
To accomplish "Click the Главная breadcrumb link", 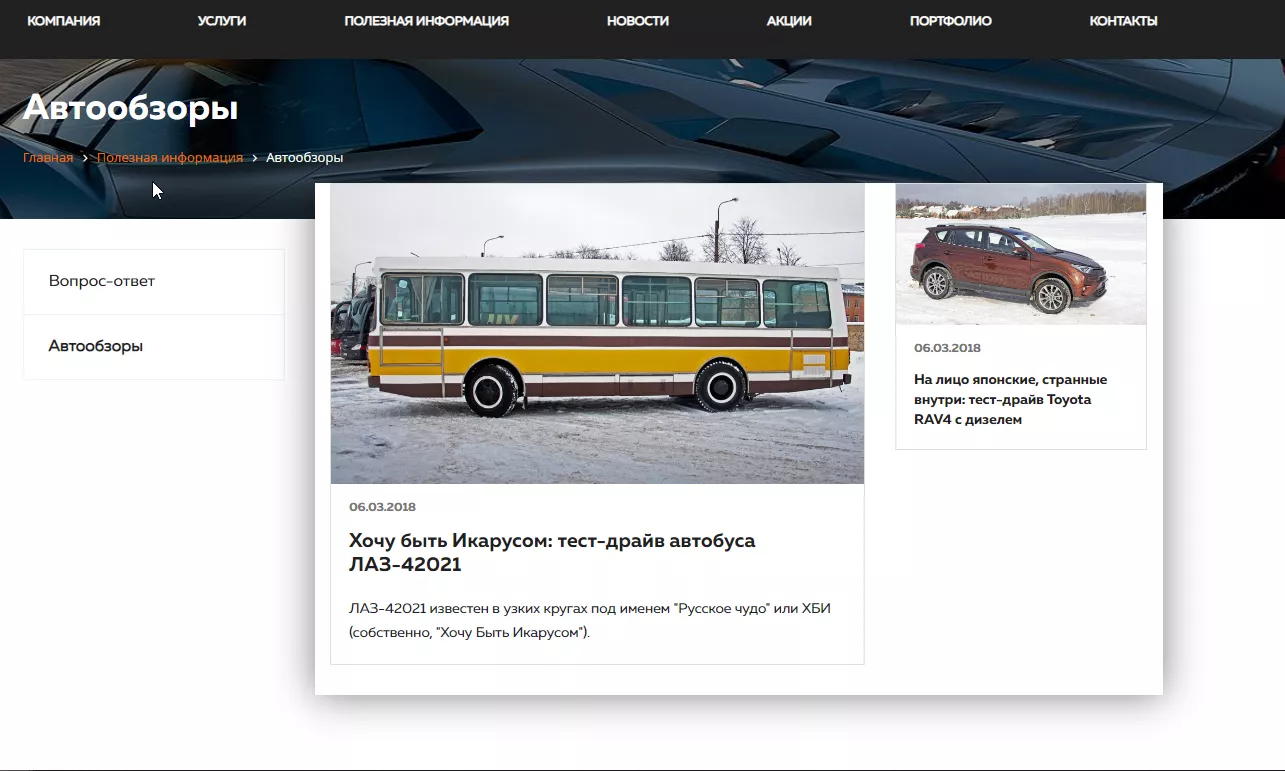I will click(48, 158).
